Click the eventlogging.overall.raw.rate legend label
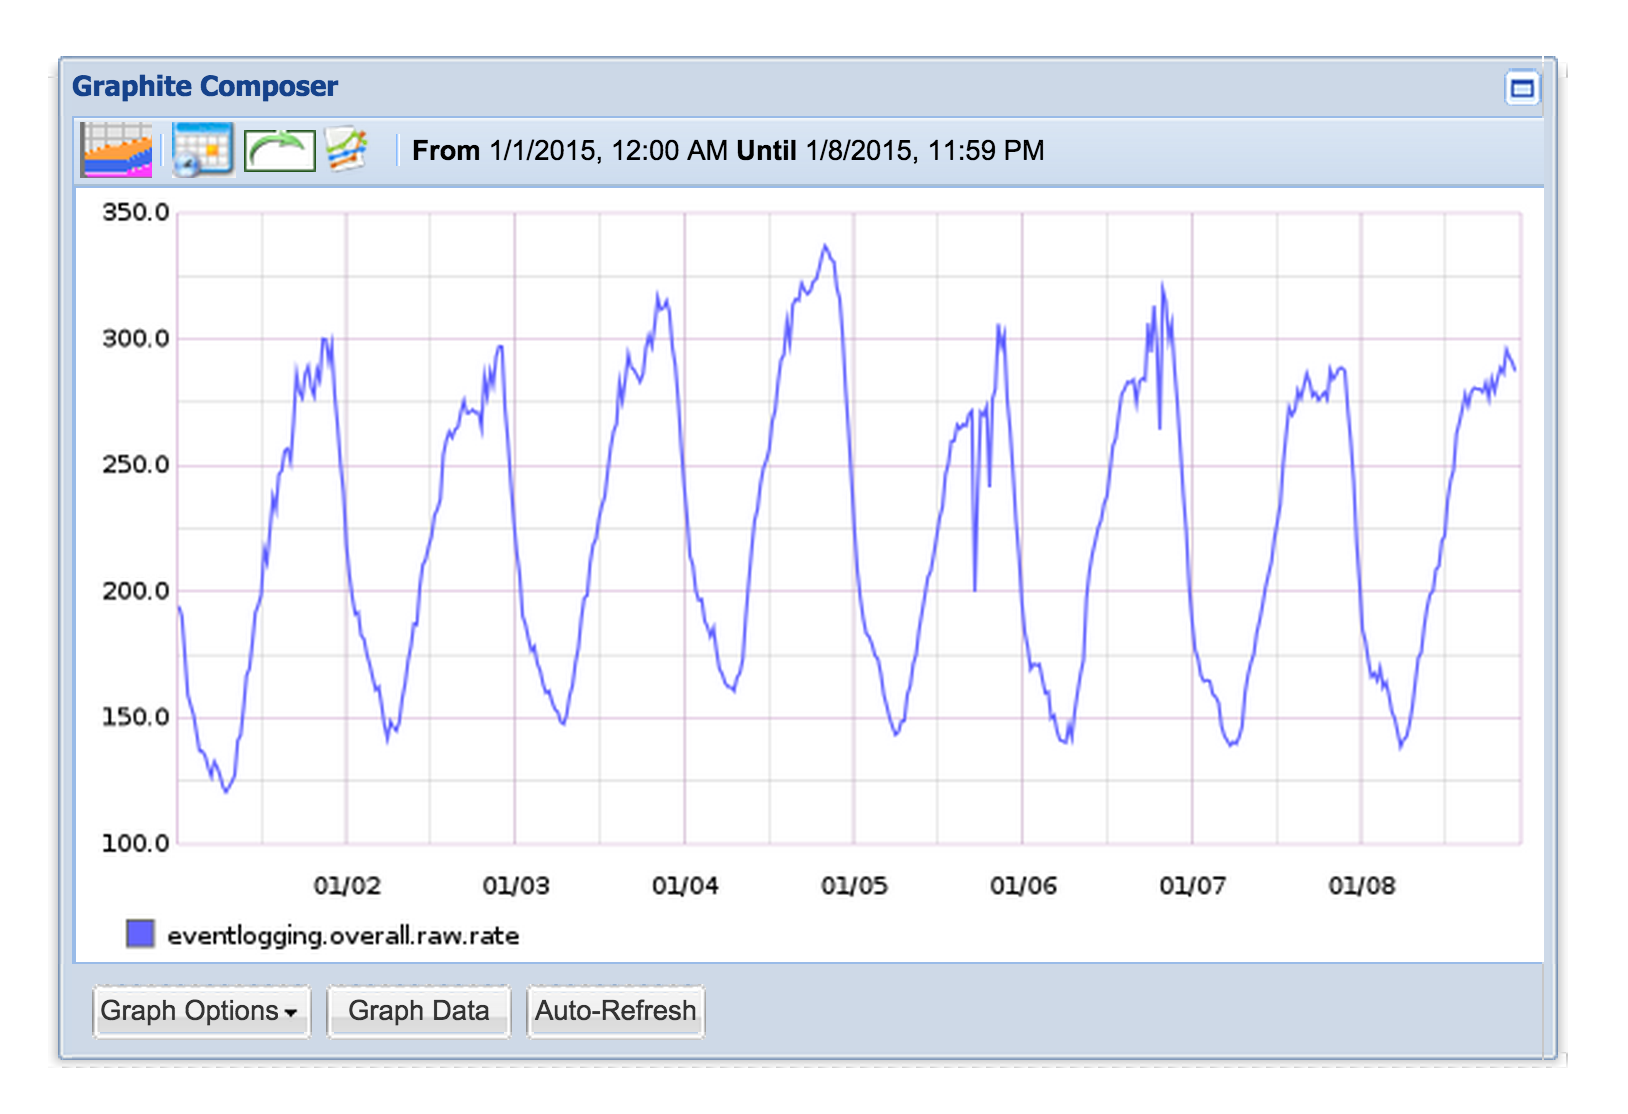Image resolution: width=1628 pixels, height=1114 pixels. pos(343,936)
